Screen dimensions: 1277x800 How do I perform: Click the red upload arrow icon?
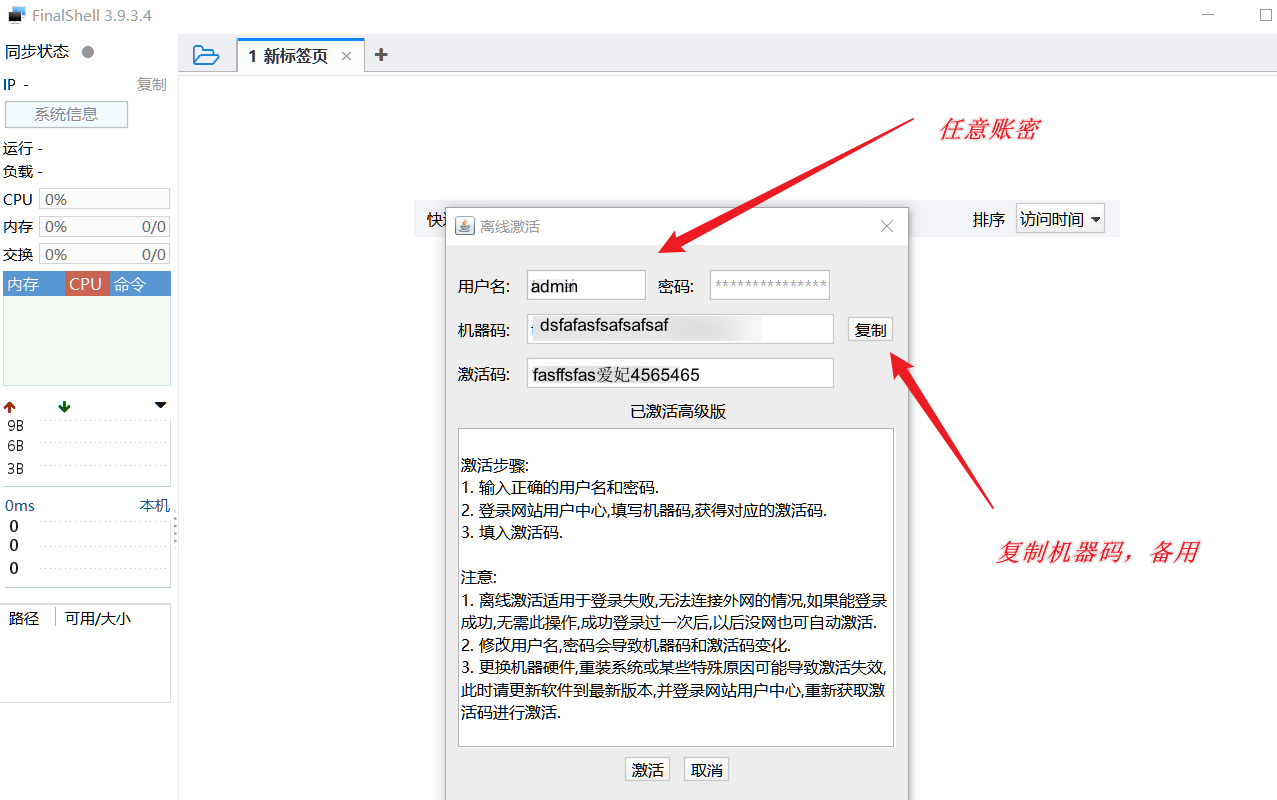(10, 407)
